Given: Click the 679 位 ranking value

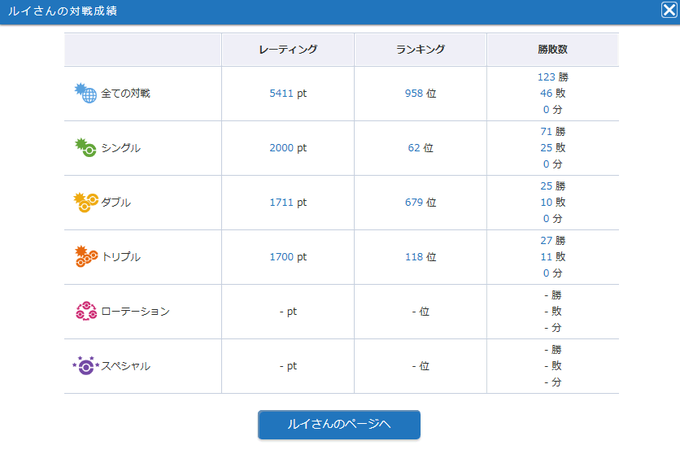Looking at the screenshot, I should [x=420, y=203].
